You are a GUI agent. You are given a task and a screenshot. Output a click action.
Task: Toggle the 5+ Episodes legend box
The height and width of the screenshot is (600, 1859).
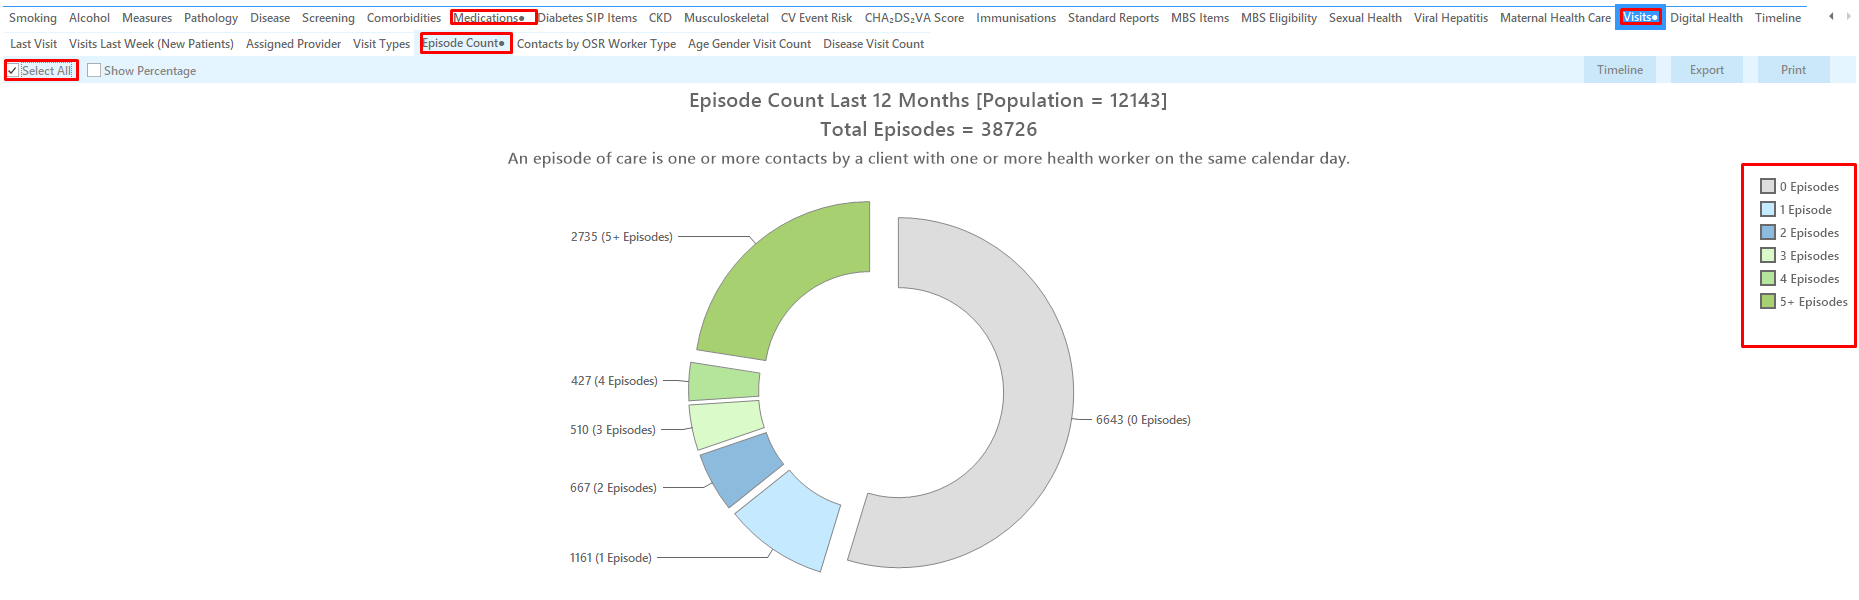click(x=1768, y=301)
